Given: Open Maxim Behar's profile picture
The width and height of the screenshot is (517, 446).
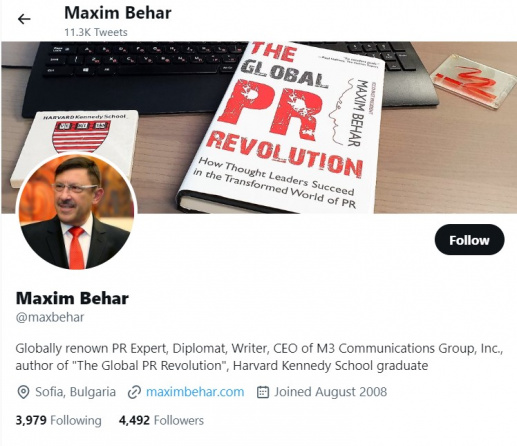Looking at the screenshot, I should point(76,211).
